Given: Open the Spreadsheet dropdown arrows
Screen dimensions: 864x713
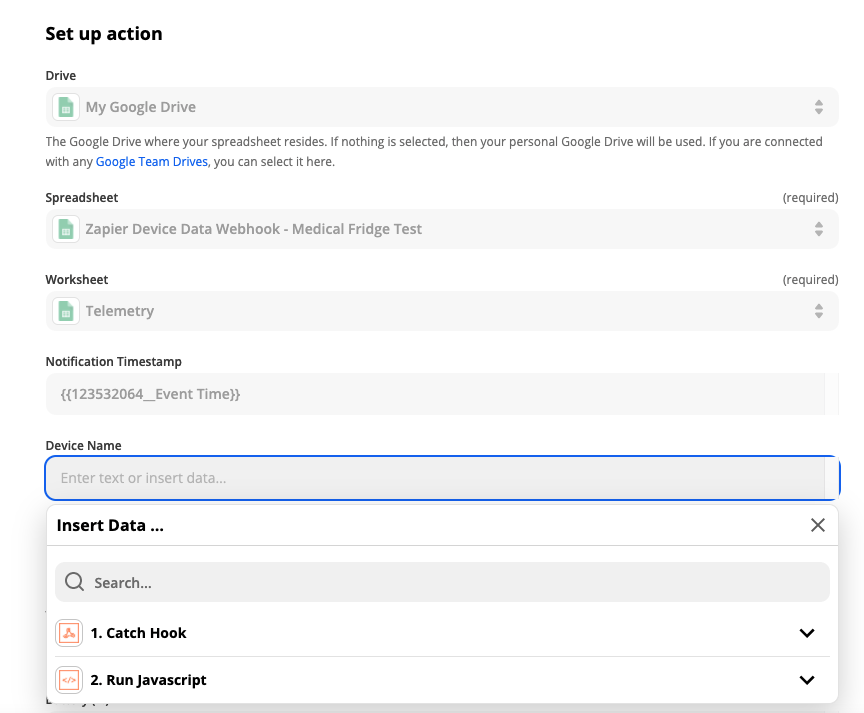Looking at the screenshot, I should click(819, 229).
